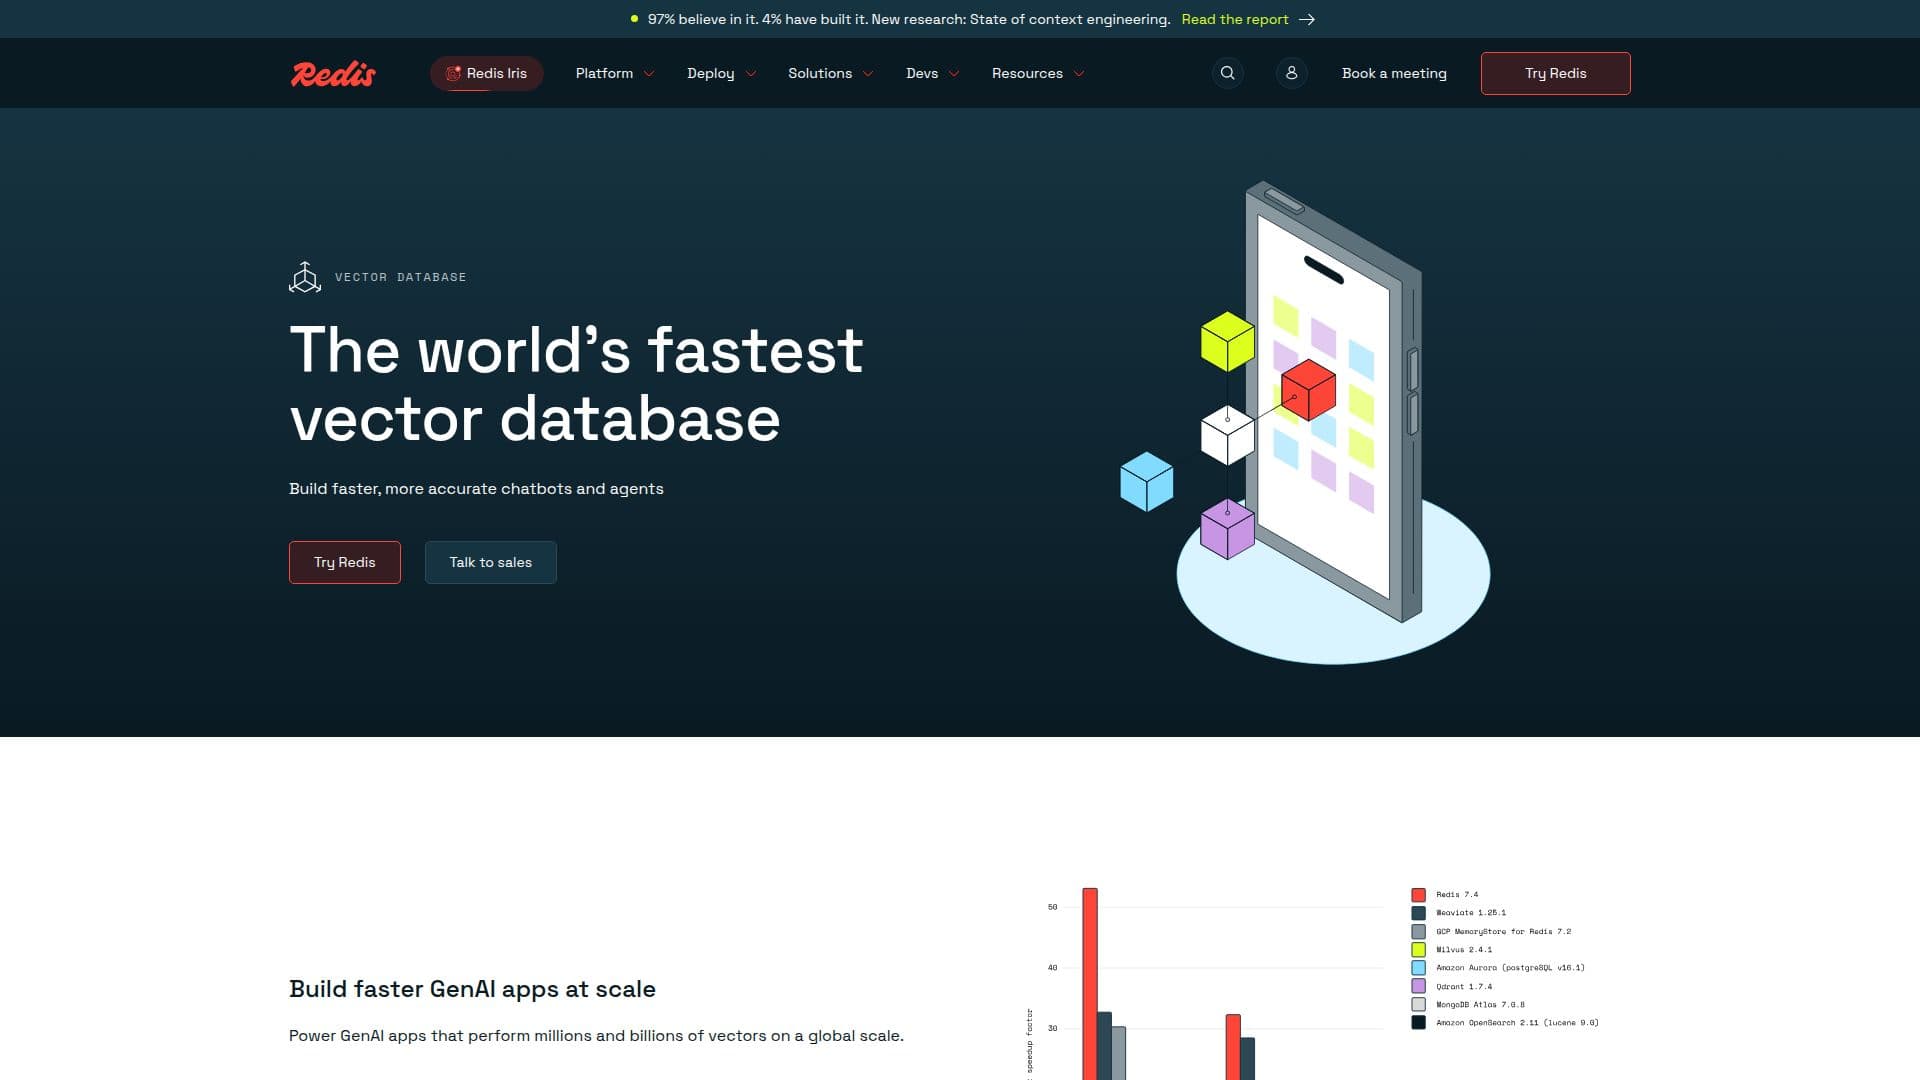
Task: Click the yellow-green cube in illustration
Action: (x=1227, y=341)
